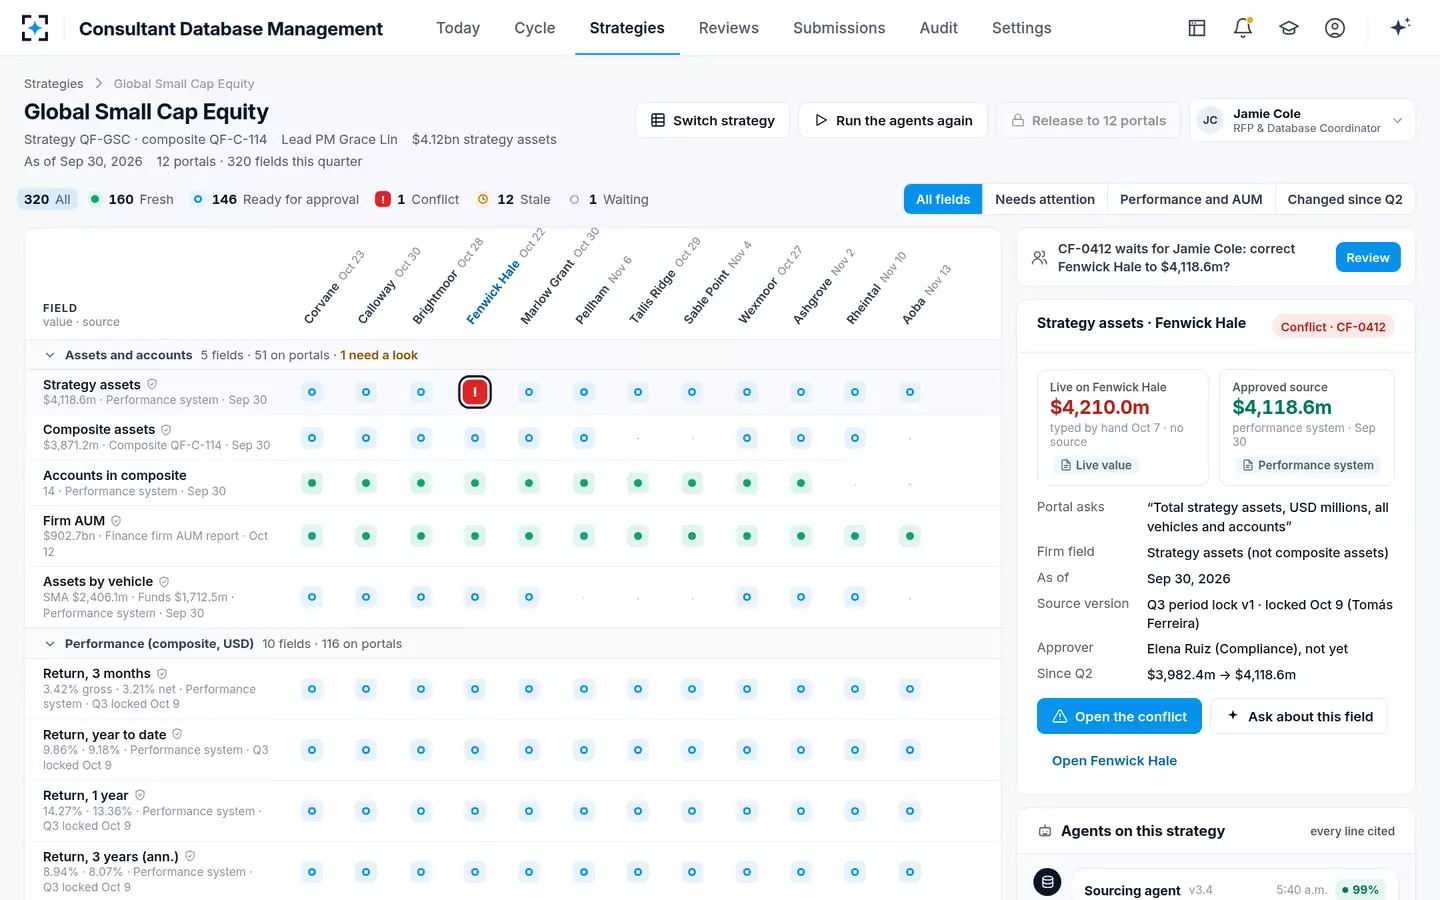
Task: Click Ask about this field
Action: click(1299, 716)
